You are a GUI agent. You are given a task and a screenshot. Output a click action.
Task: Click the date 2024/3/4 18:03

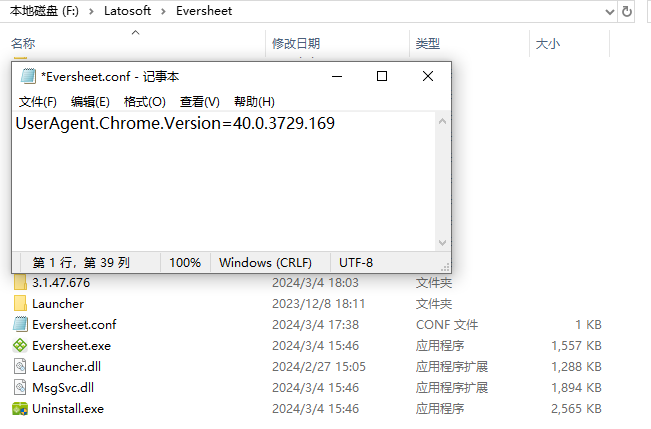pos(315,283)
